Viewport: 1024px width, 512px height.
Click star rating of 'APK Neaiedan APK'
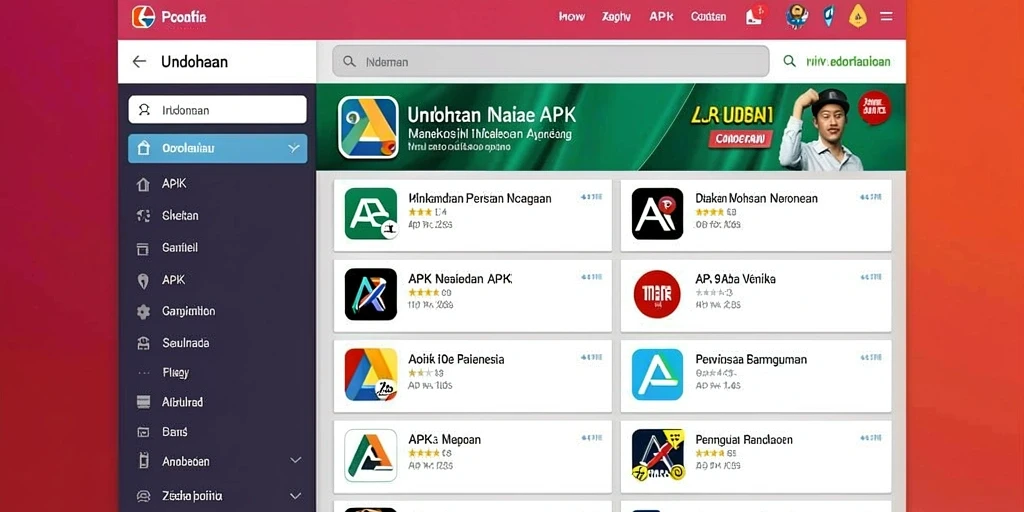pyautogui.click(x=423, y=293)
